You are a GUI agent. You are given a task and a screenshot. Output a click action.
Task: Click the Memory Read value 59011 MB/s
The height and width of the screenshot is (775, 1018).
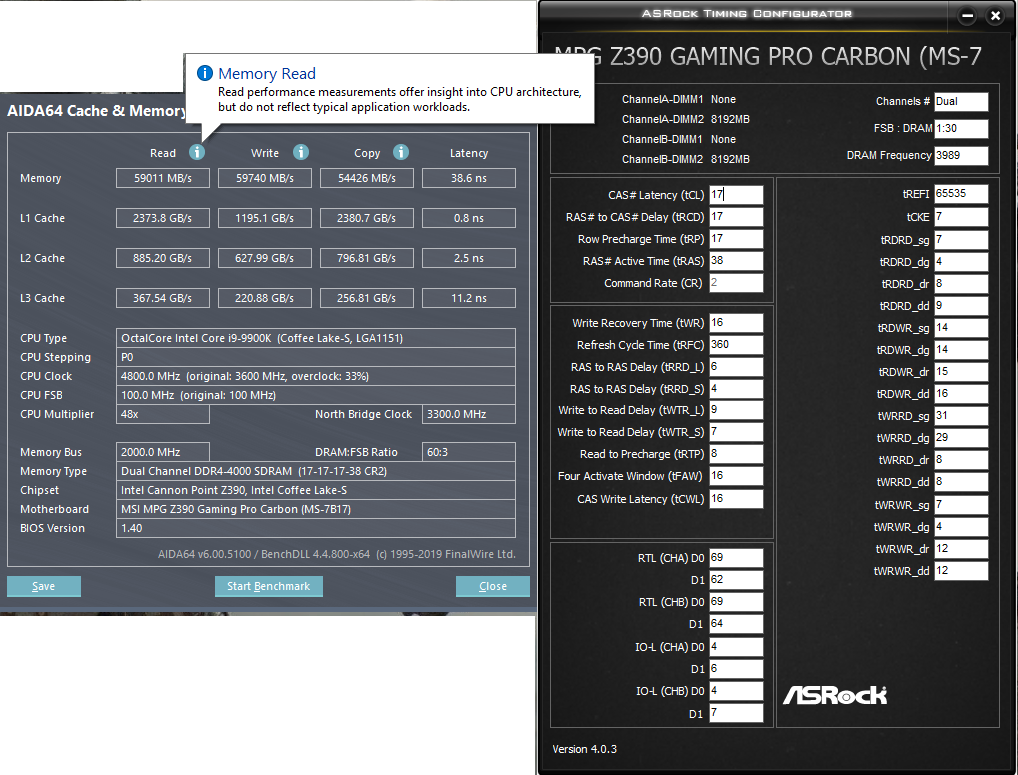click(163, 178)
